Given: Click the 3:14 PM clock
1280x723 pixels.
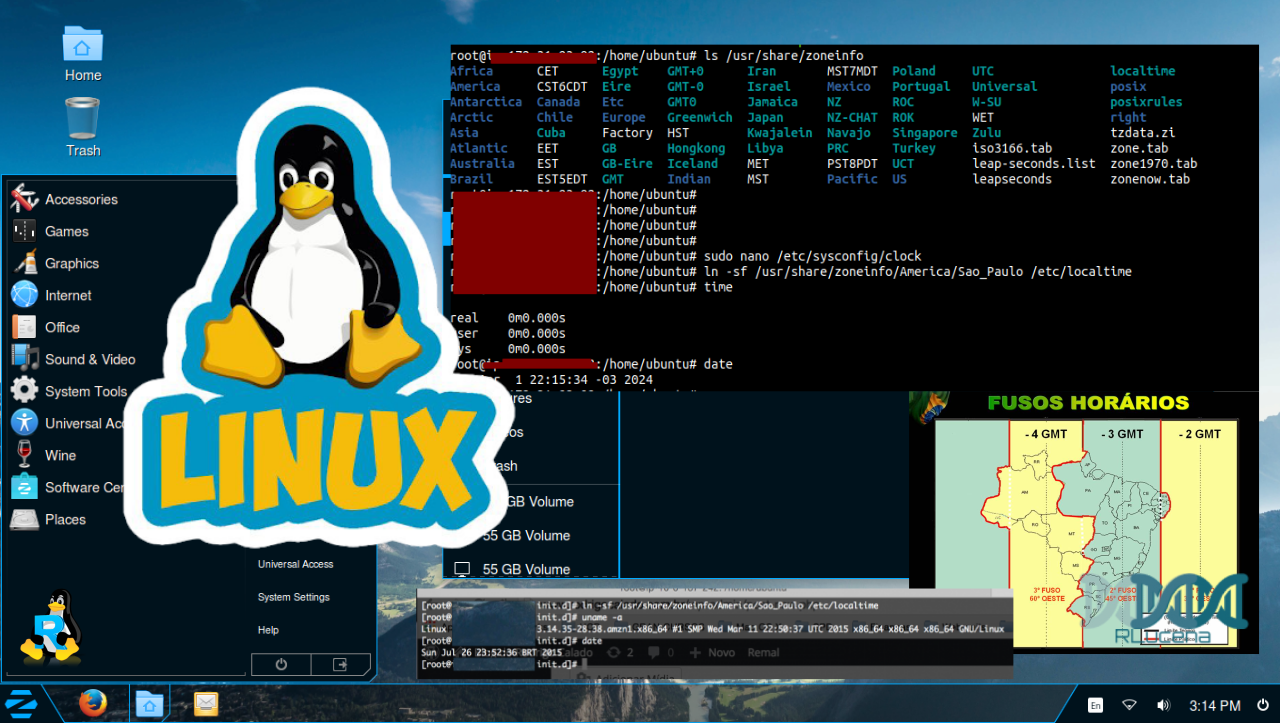Looking at the screenshot, I should tap(1215, 705).
